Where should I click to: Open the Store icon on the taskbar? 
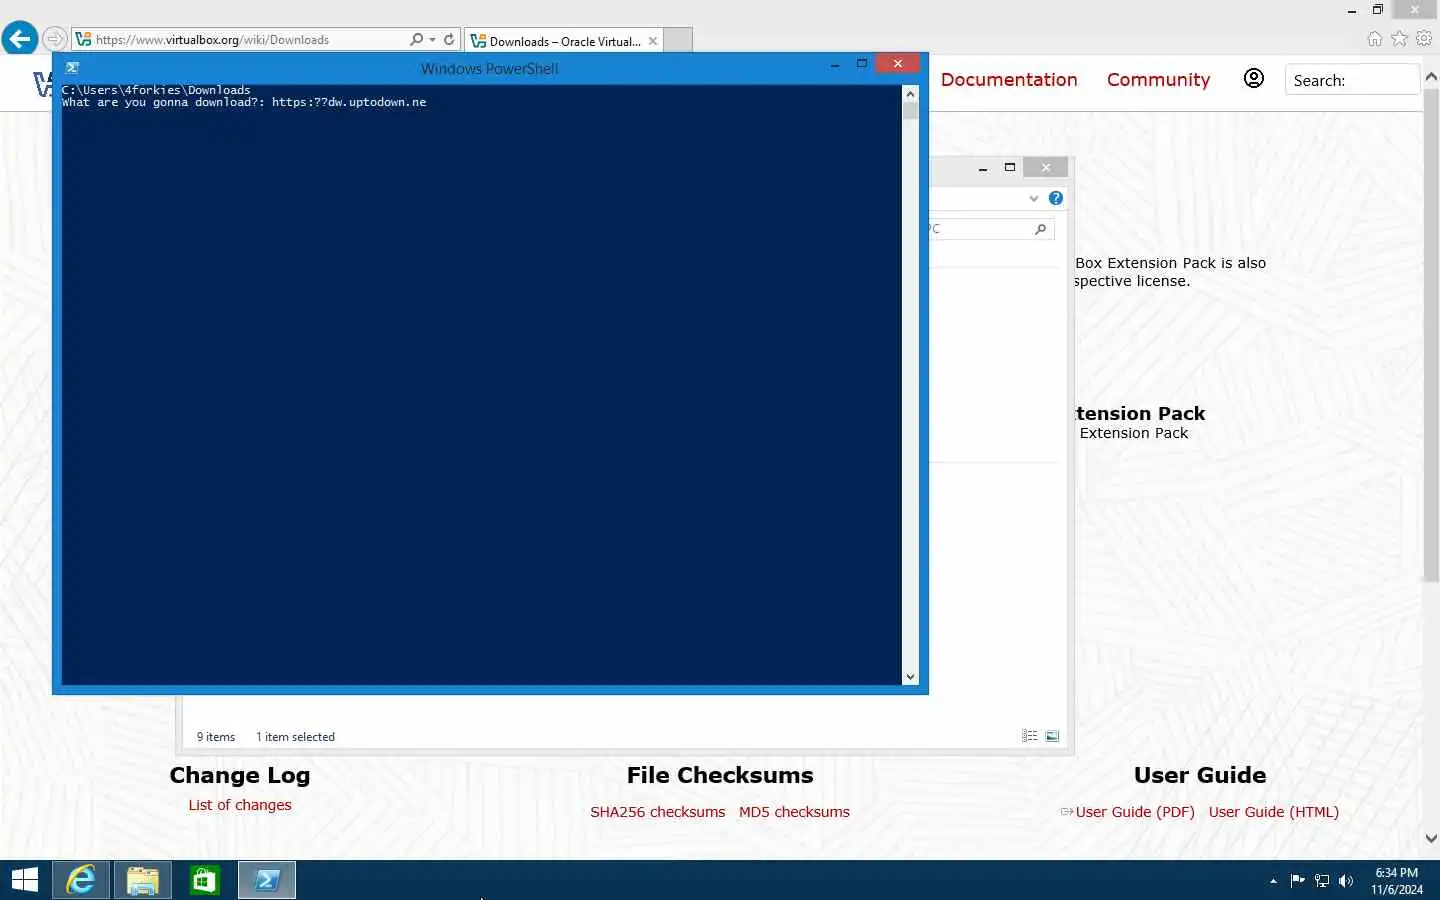point(204,880)
